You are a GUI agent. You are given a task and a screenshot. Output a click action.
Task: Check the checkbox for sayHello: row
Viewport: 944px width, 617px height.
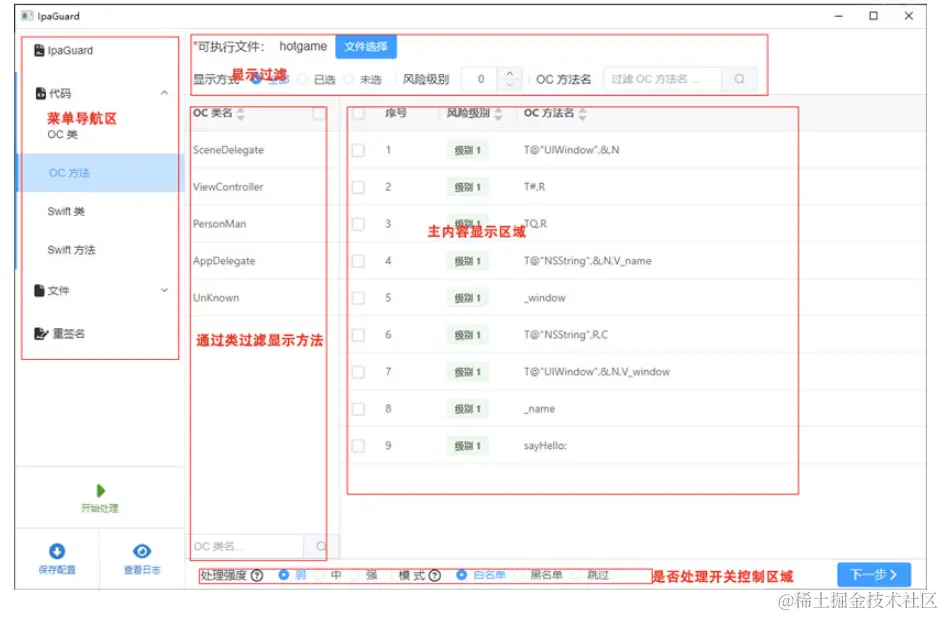(x=358, y=445)
